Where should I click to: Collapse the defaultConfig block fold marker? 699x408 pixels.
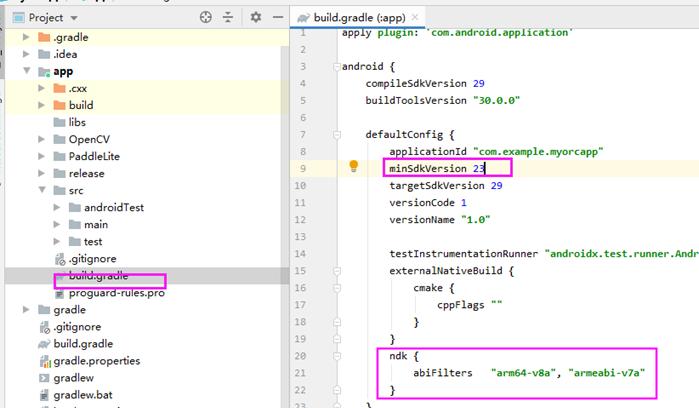[337, 135]
